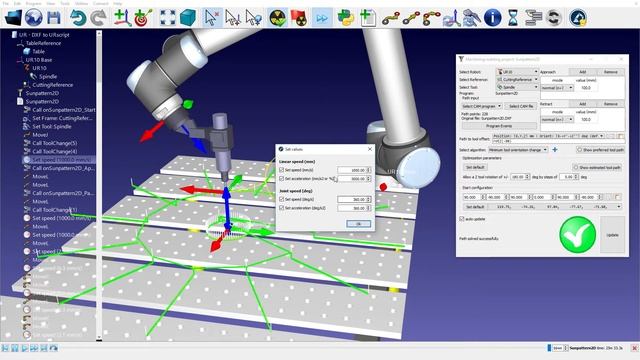Toggle fast simulation speed

(x=322, y=18)
